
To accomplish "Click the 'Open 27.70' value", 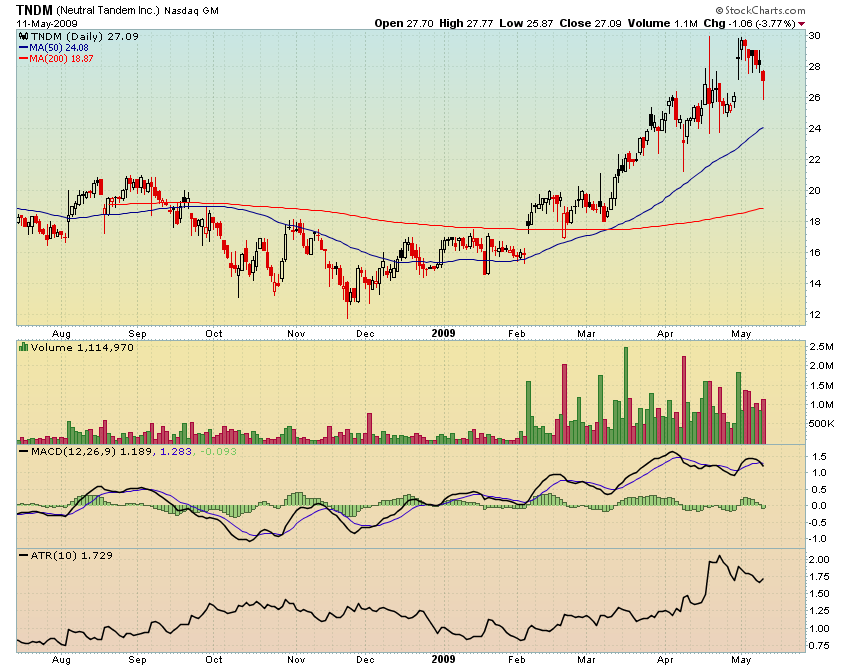I will tap(404, 23).
